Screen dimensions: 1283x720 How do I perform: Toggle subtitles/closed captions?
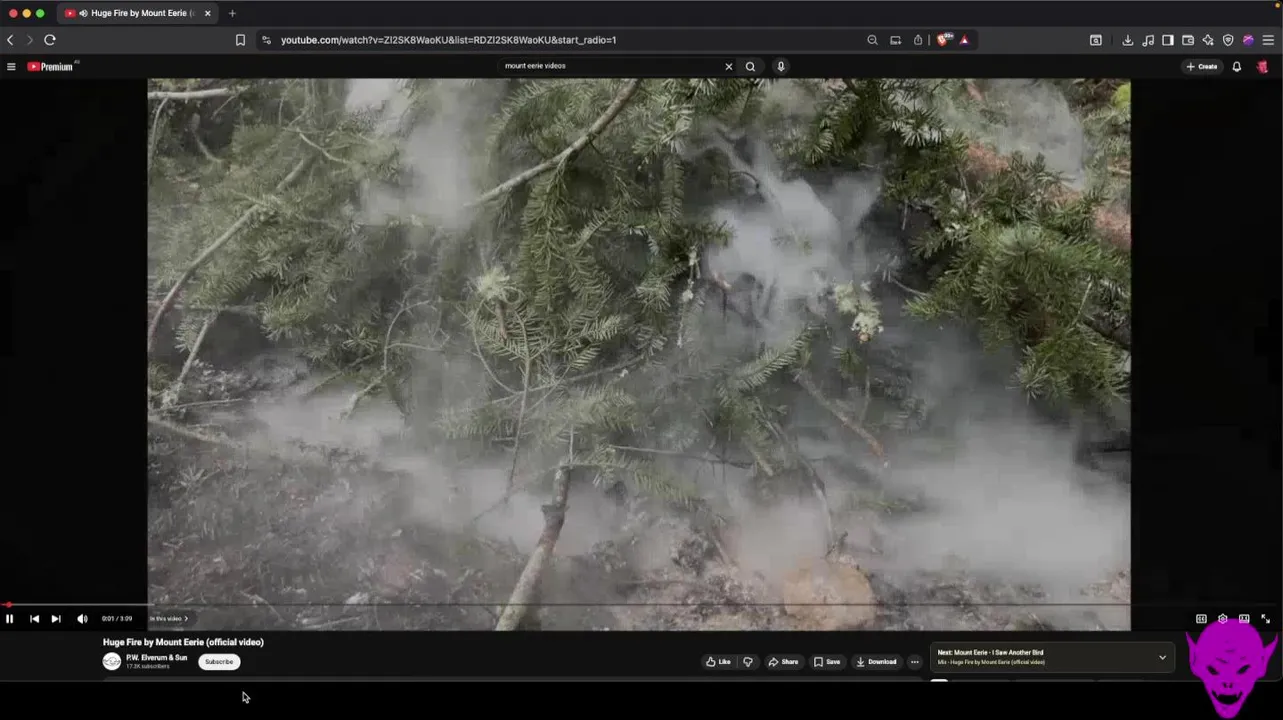[x=1201, y=619]
